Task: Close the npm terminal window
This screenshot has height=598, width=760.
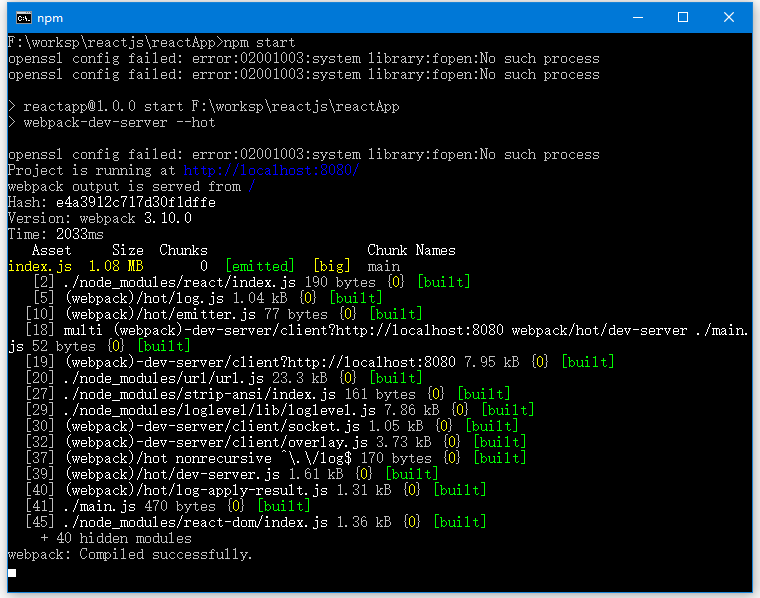Action: (729, 17)
